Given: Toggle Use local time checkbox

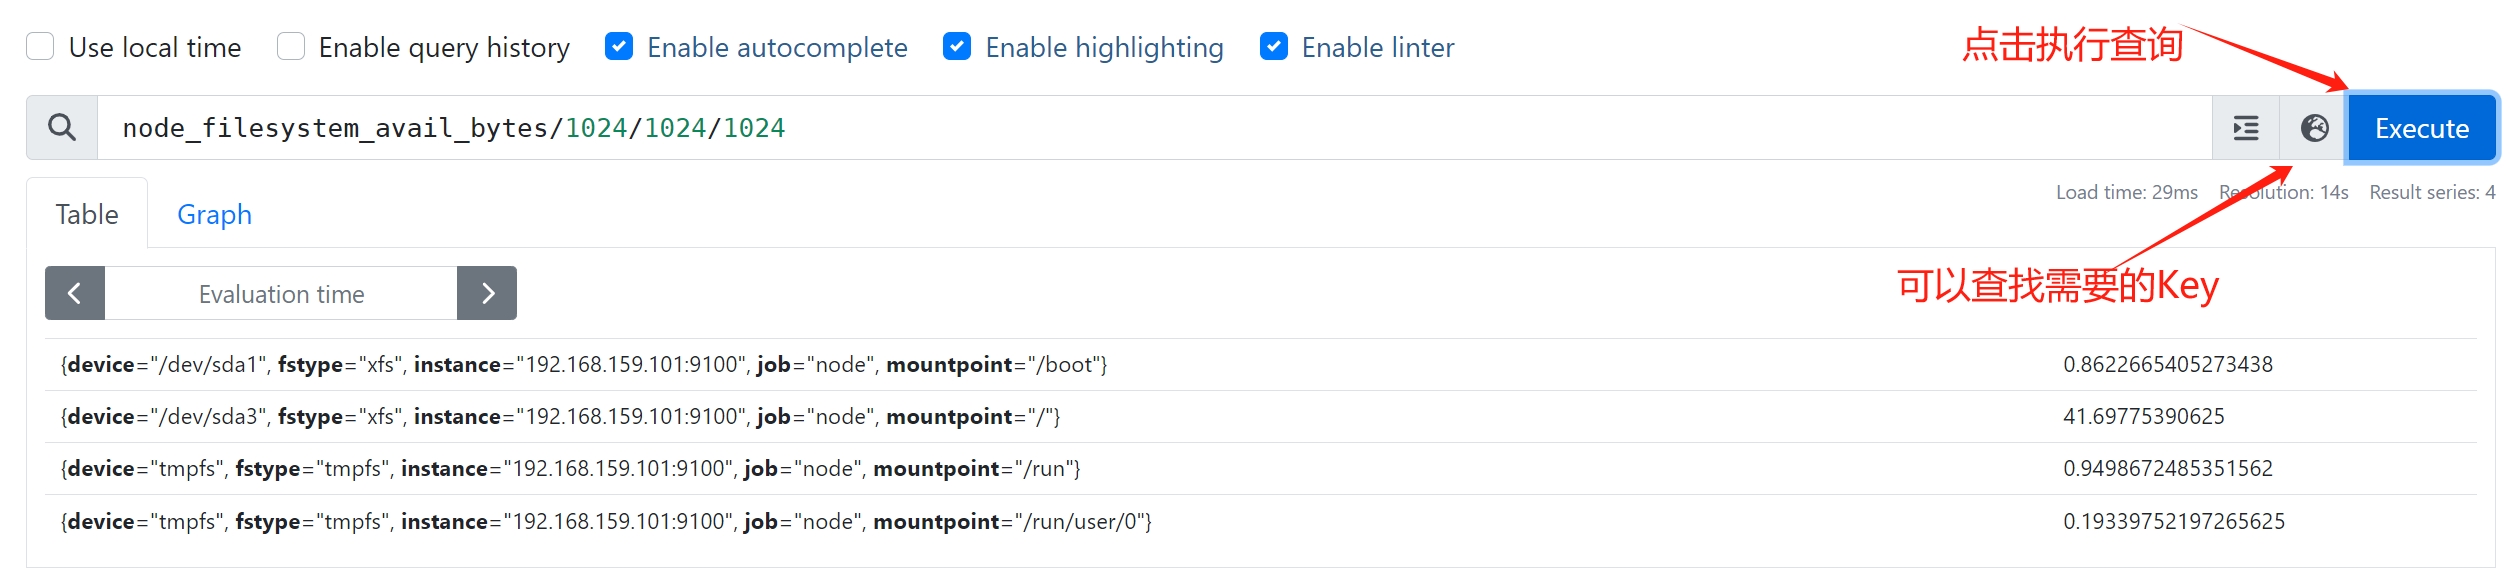Looking at the screenshot, I should click(x=40, y=47).
